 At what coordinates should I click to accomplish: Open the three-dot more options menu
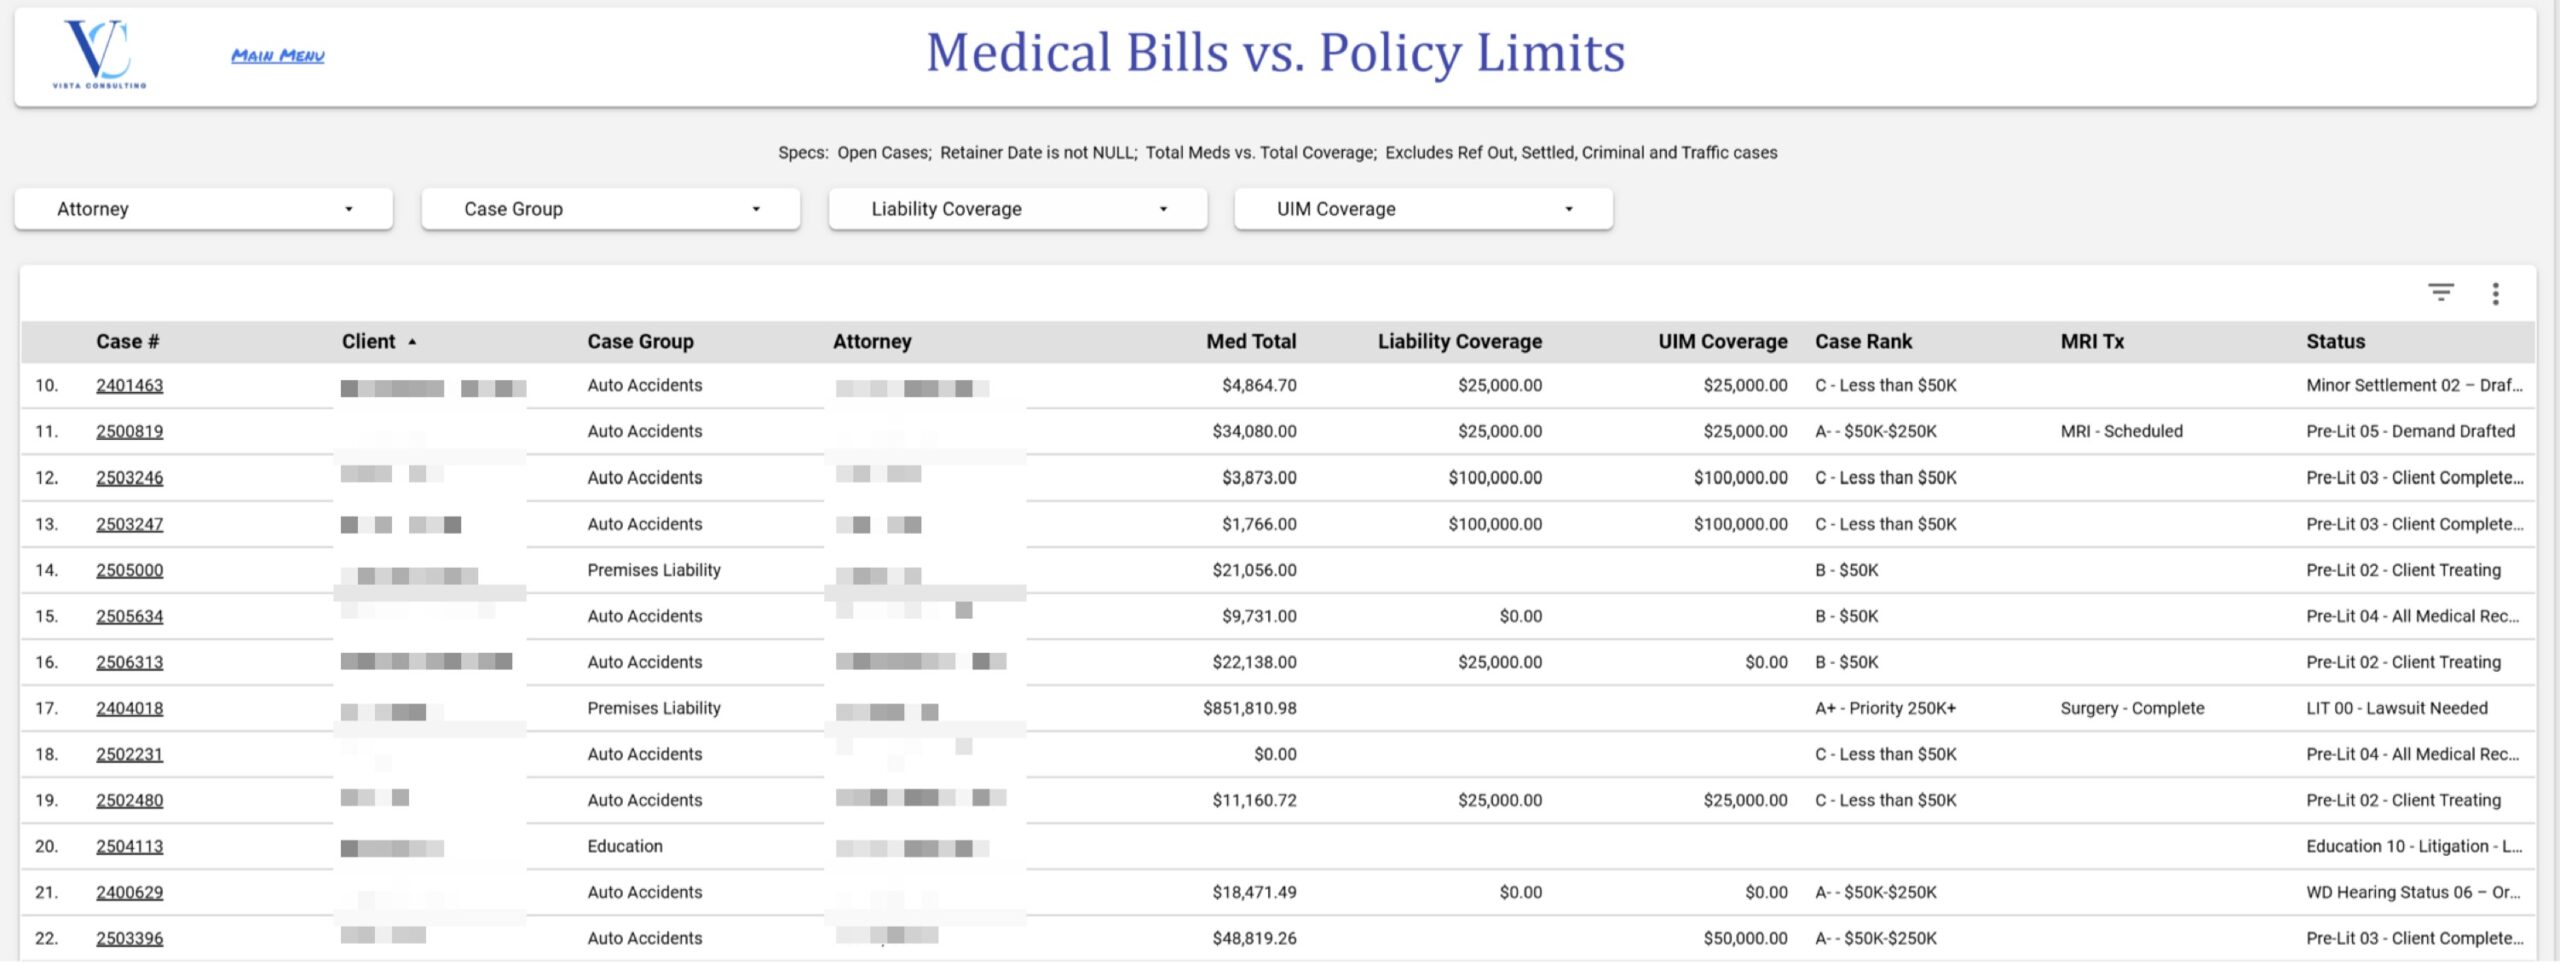[x=2495, y=293]
